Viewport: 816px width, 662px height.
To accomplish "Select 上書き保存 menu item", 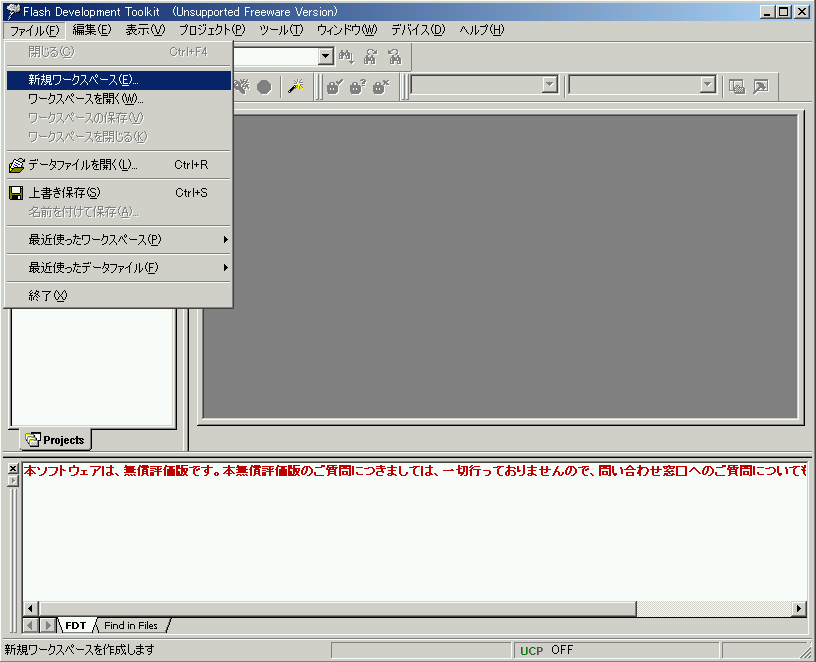I will 119,193.
